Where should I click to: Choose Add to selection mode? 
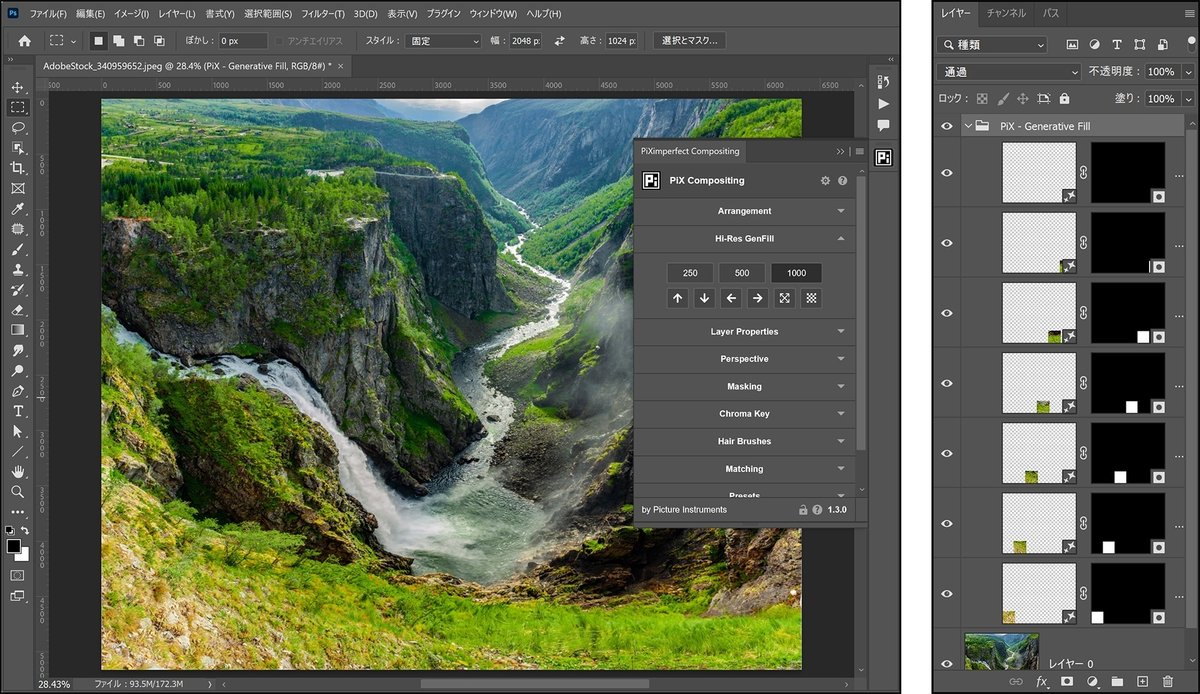(118, 41)
